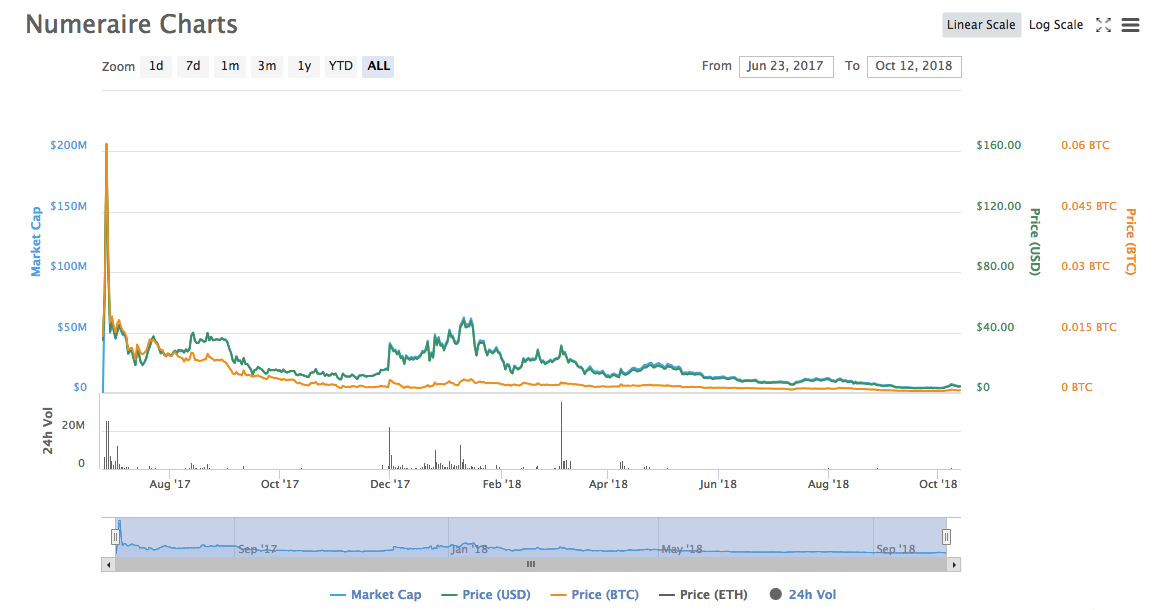Image resolution: width=1170 pixels, height=610 pixels.
Task: Click the $200M market cap axis label
Action: [x=69, y=145]
